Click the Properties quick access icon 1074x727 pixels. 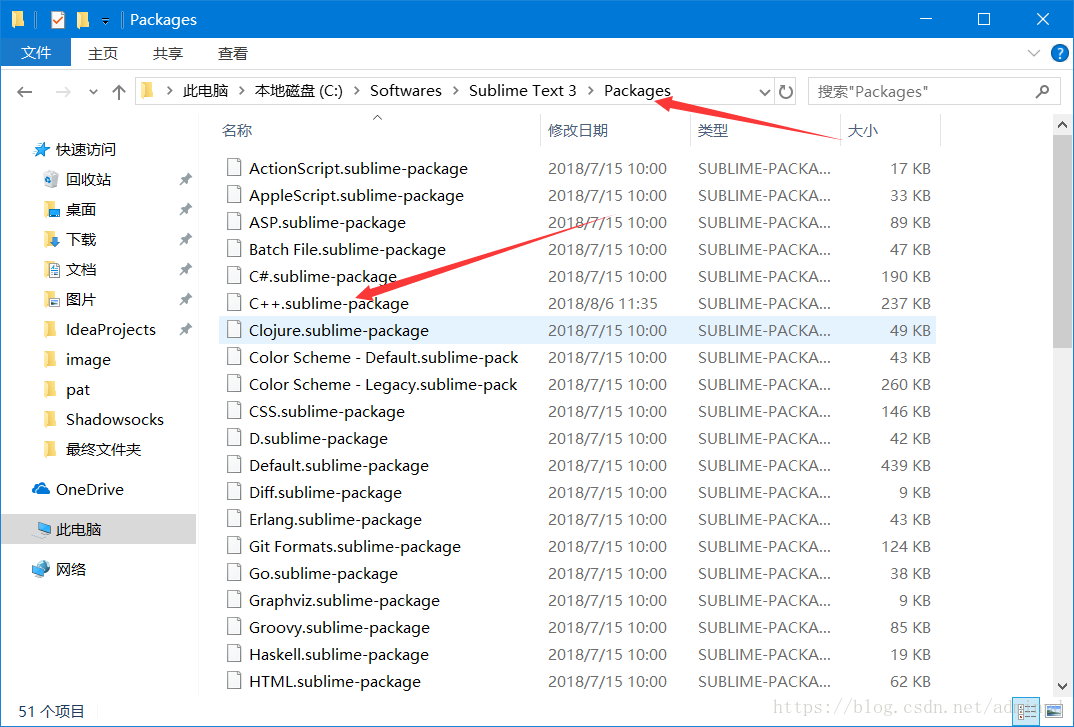pyautogui.click(x=58, y=20)
